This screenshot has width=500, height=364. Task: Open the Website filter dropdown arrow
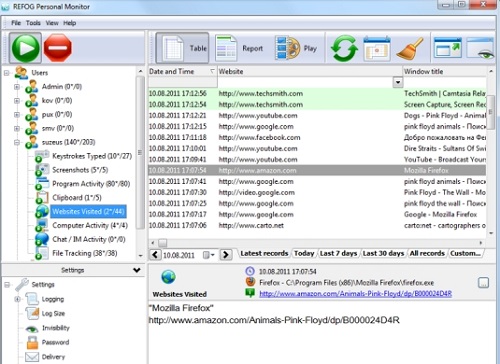[x=398, y=82]
